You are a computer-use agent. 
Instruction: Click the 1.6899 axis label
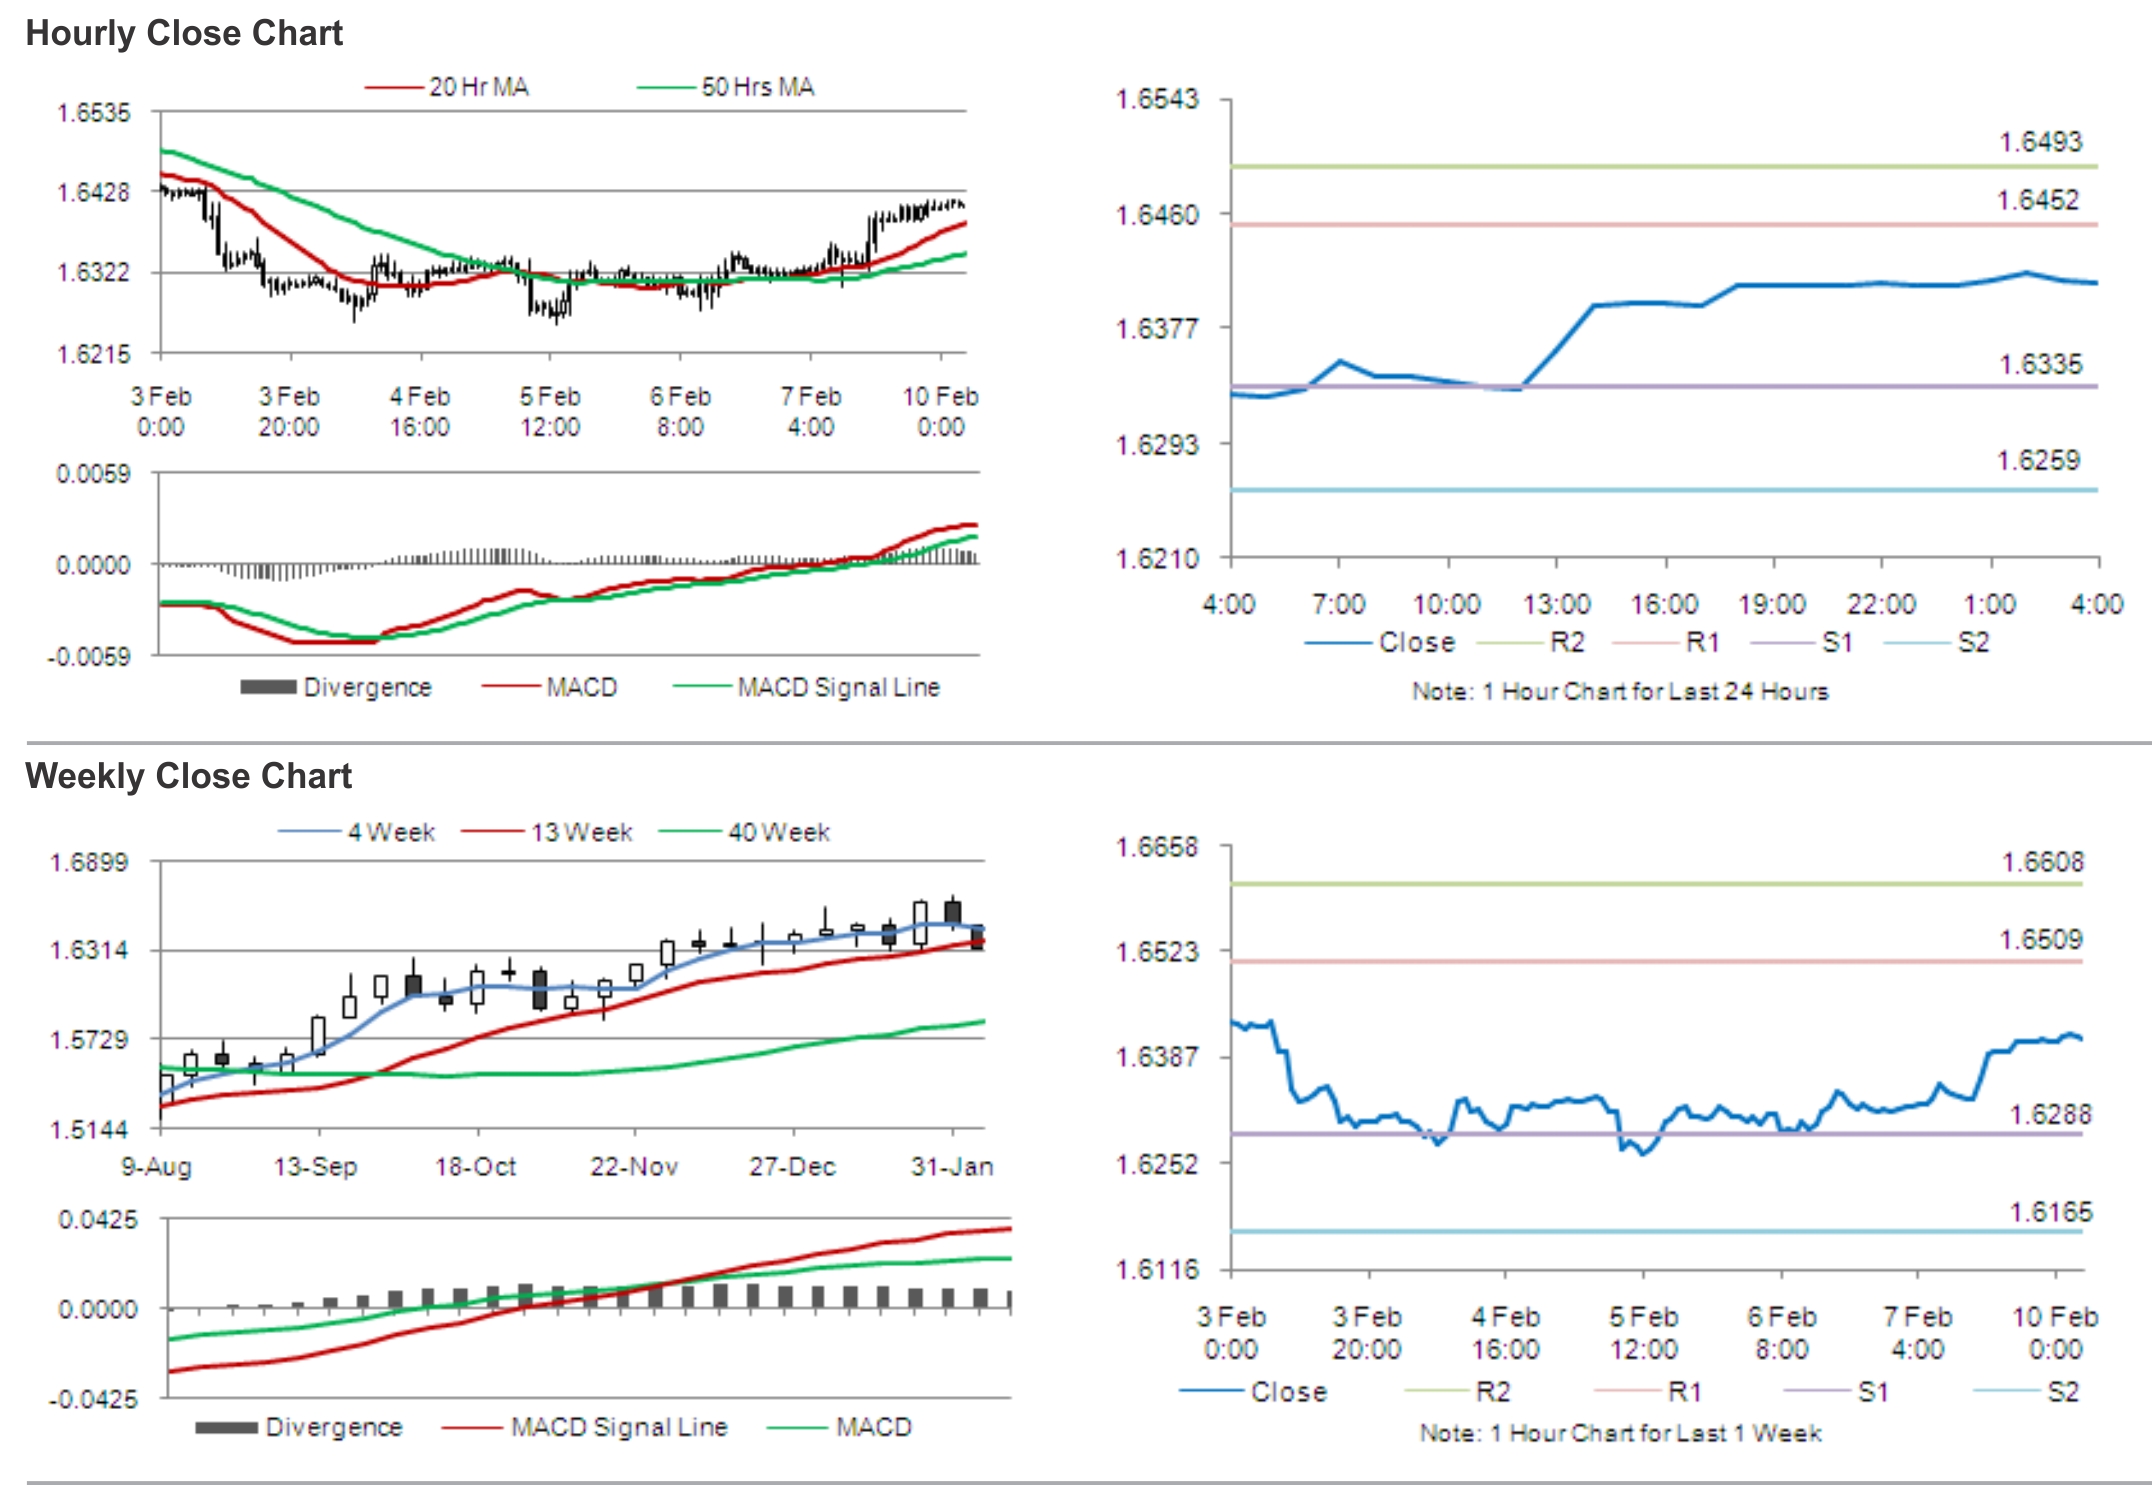(90, 862)
